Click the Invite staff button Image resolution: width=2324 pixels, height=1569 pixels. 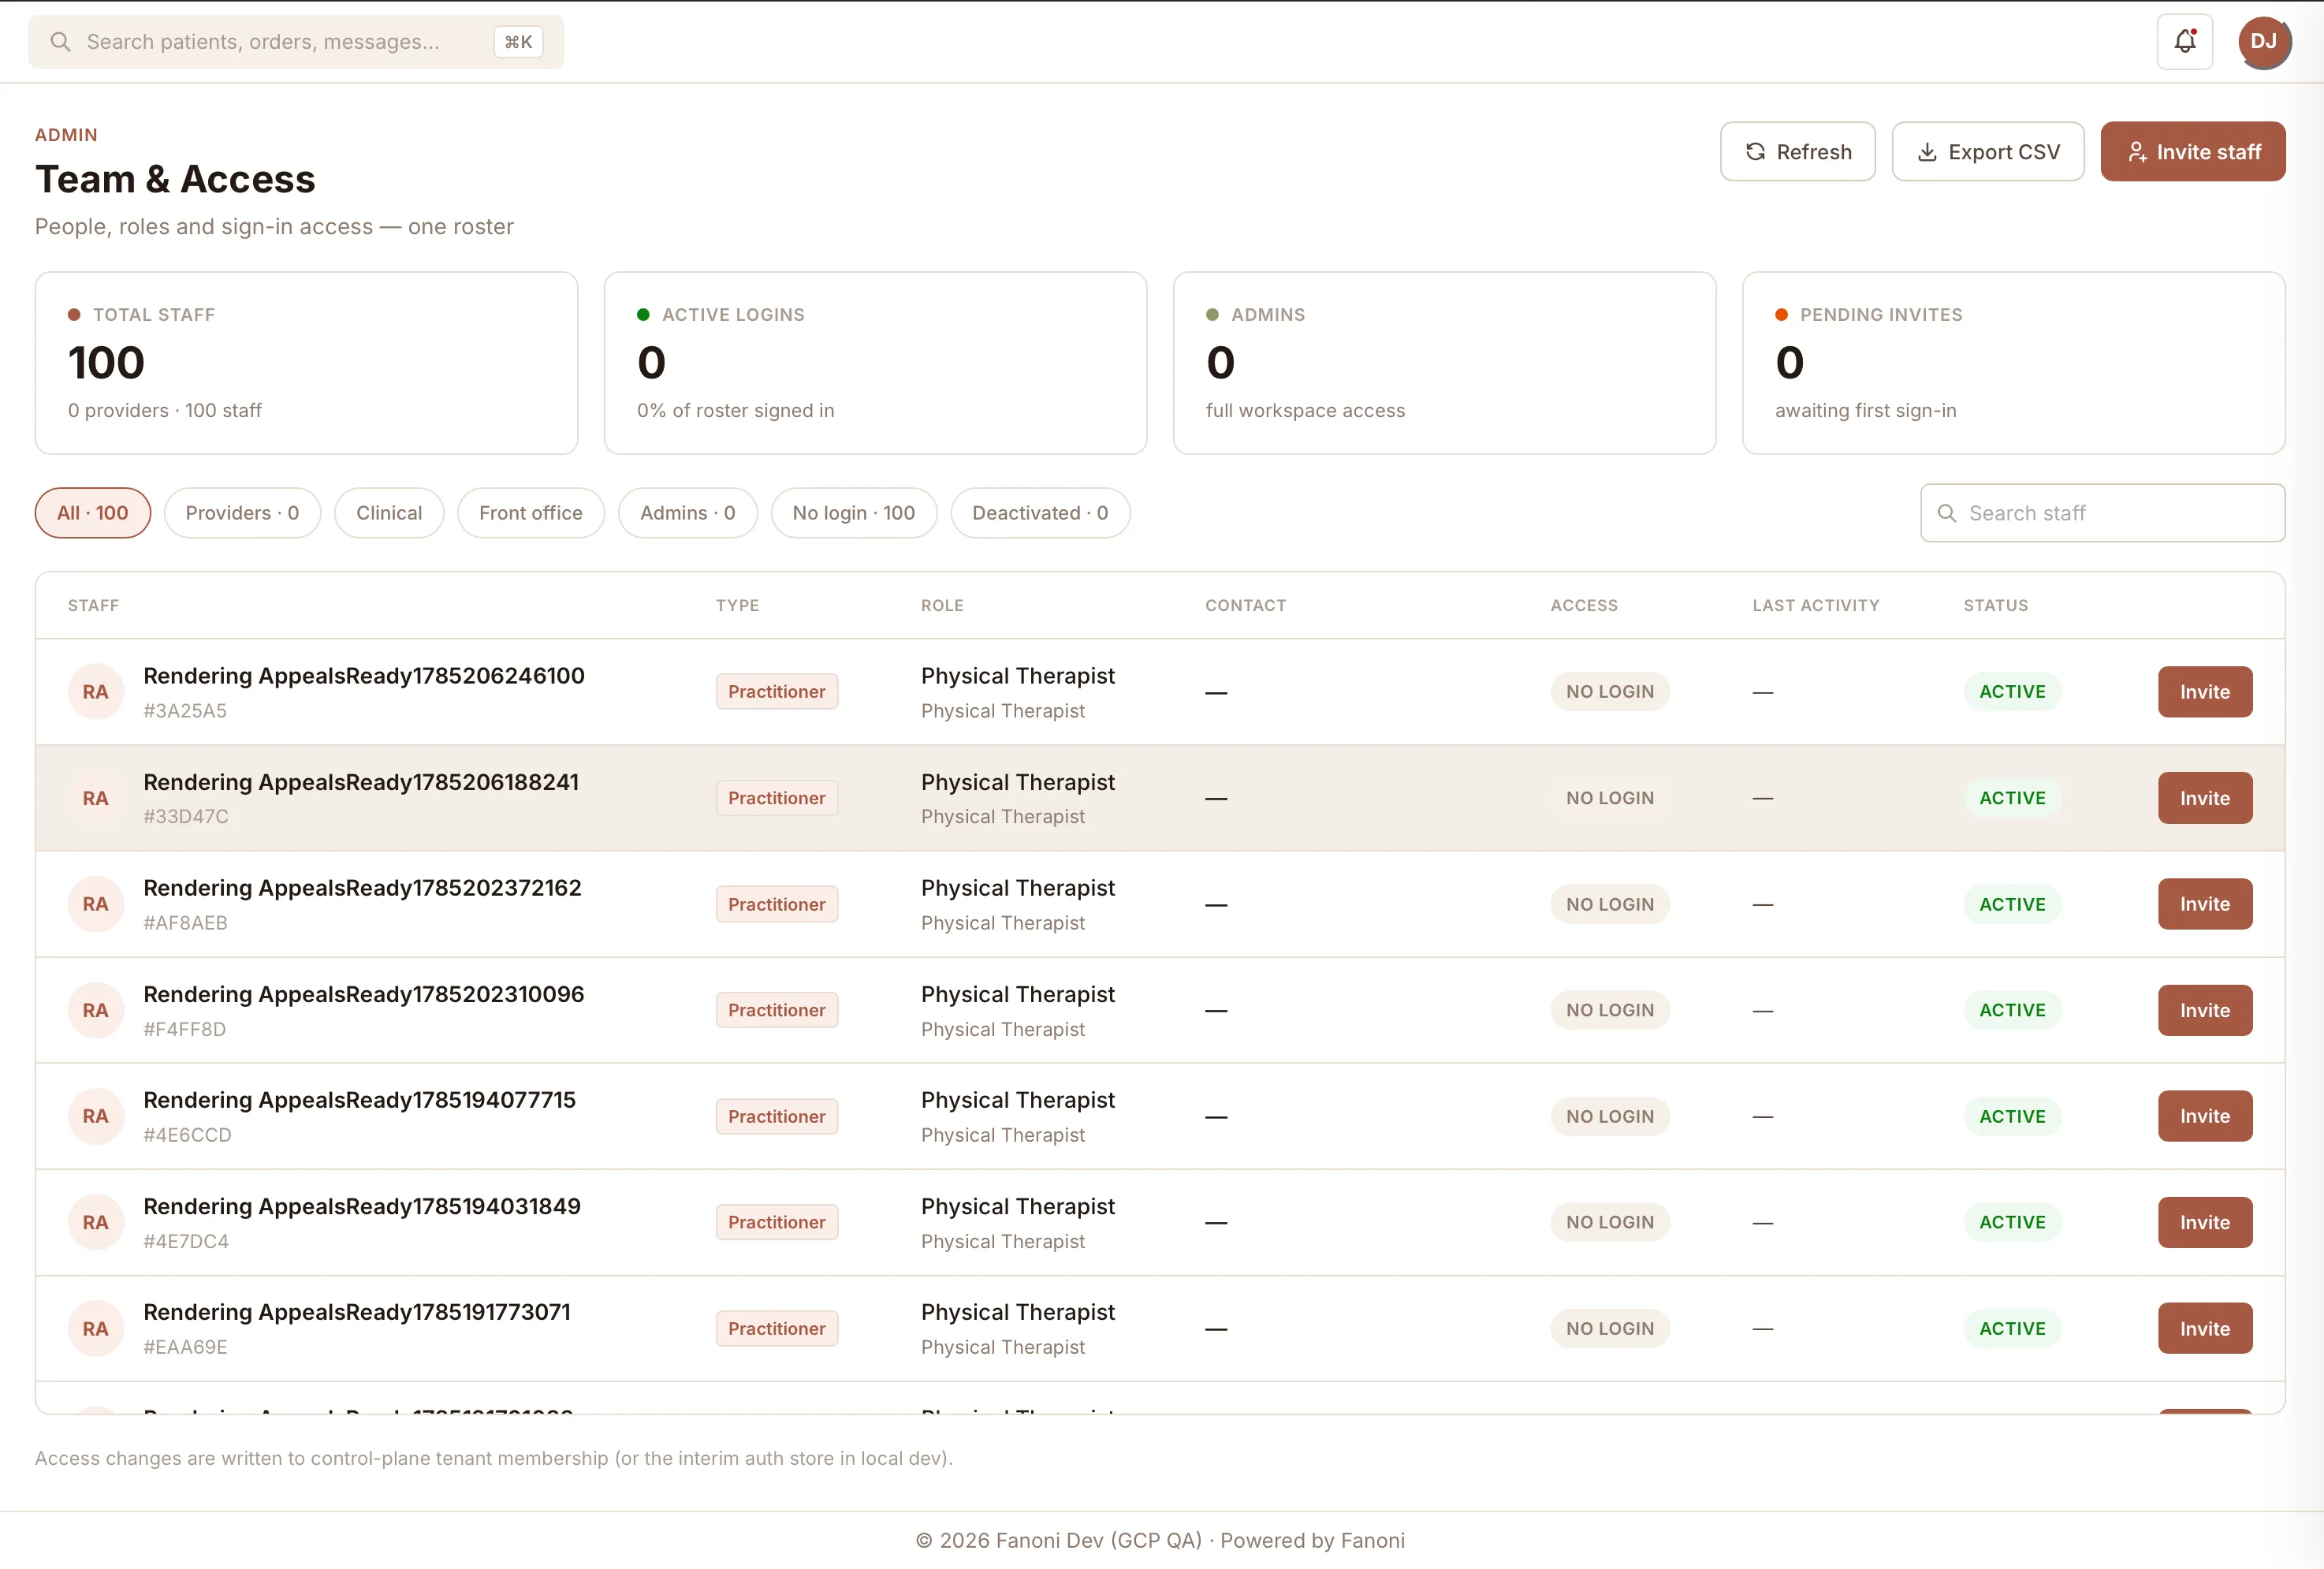point(2192,152)
